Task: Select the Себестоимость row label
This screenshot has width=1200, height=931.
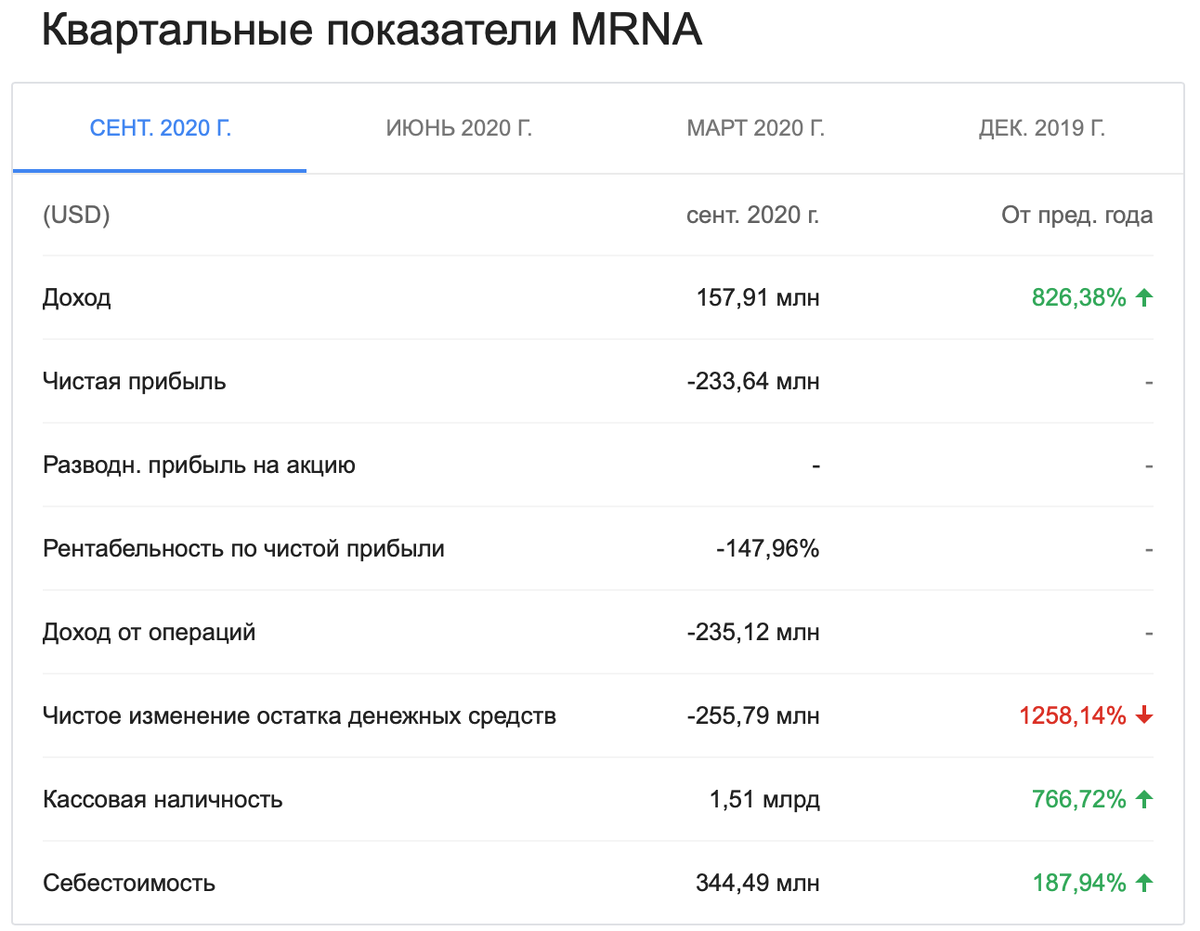Action: click(x=128, y=883)
